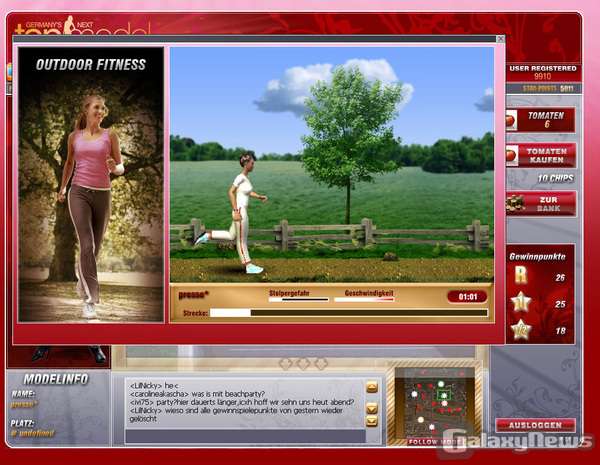Click the 01:01 timer display
600x465 pixels.
click(467, 297)
